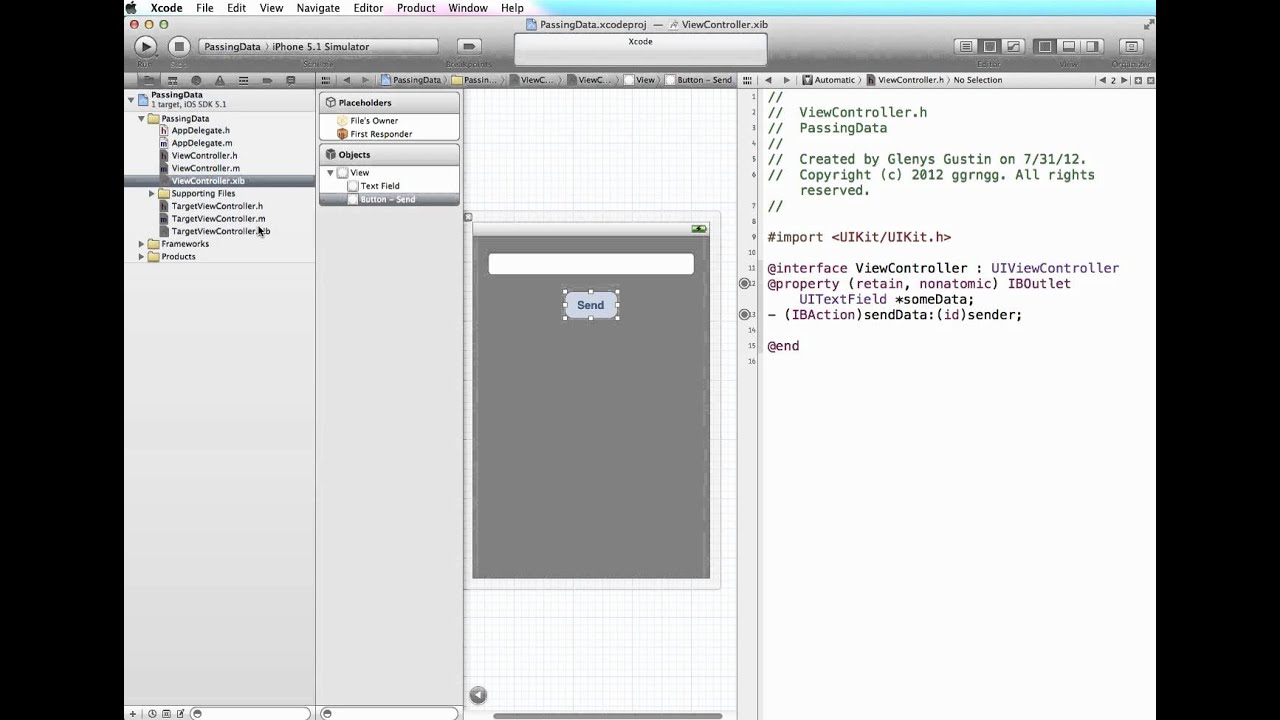The image size is (1280, 720).
Task: Expand the Frameworks group
Action: pyautogui.click(x=141, y=244)
